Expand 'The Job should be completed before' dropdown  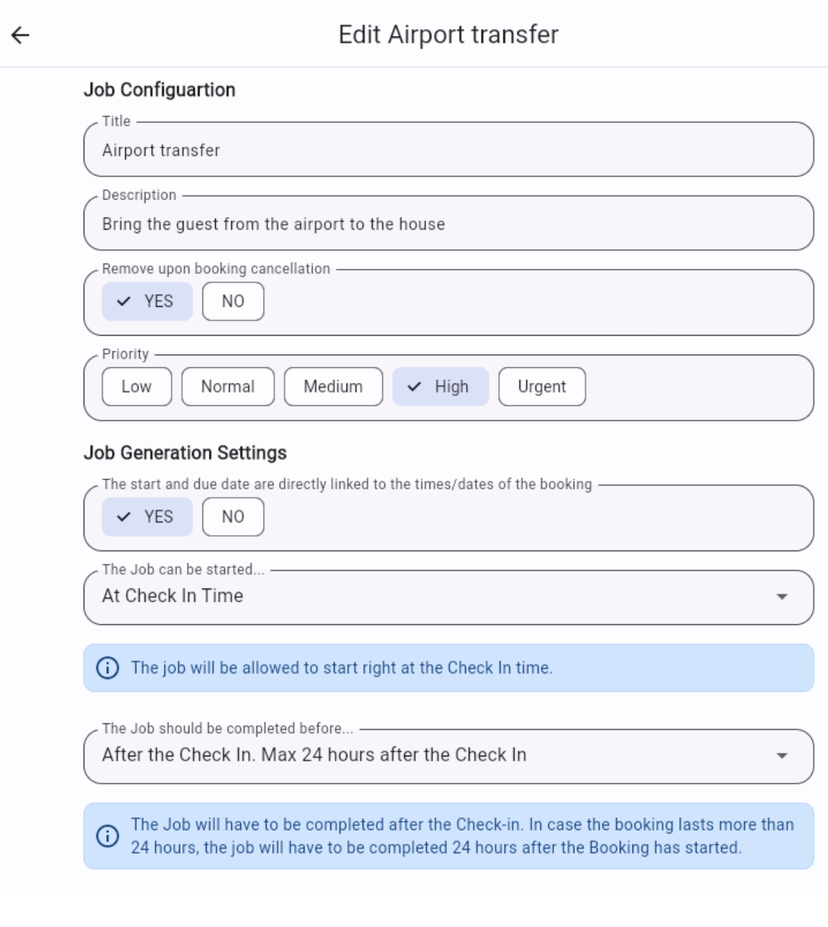(440, 756)
